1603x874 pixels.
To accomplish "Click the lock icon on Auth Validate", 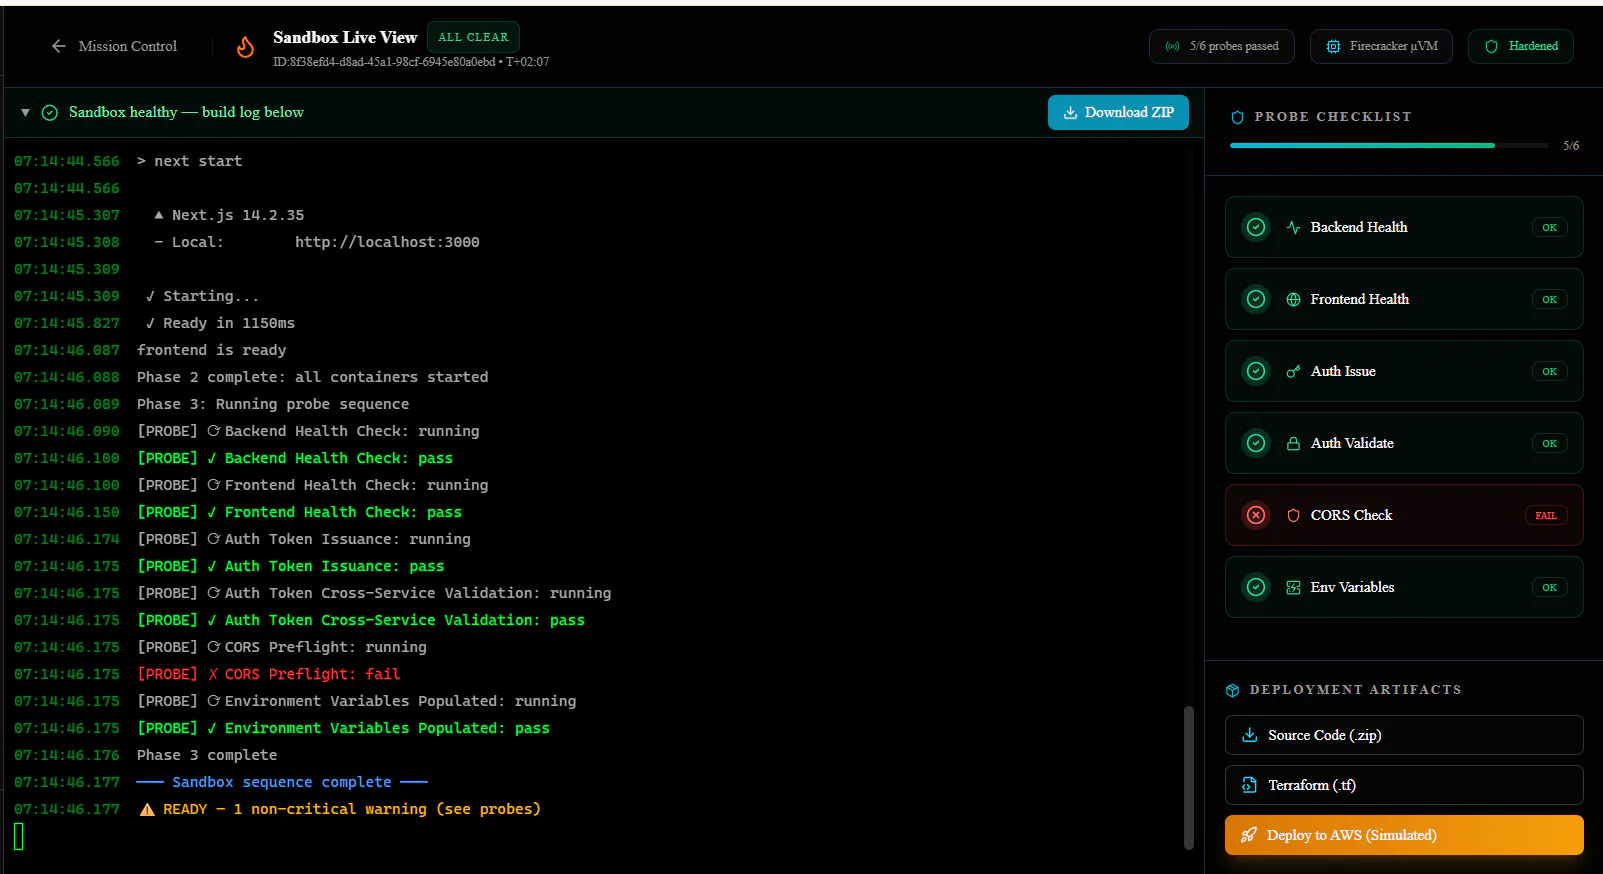I will (1293, 443).
